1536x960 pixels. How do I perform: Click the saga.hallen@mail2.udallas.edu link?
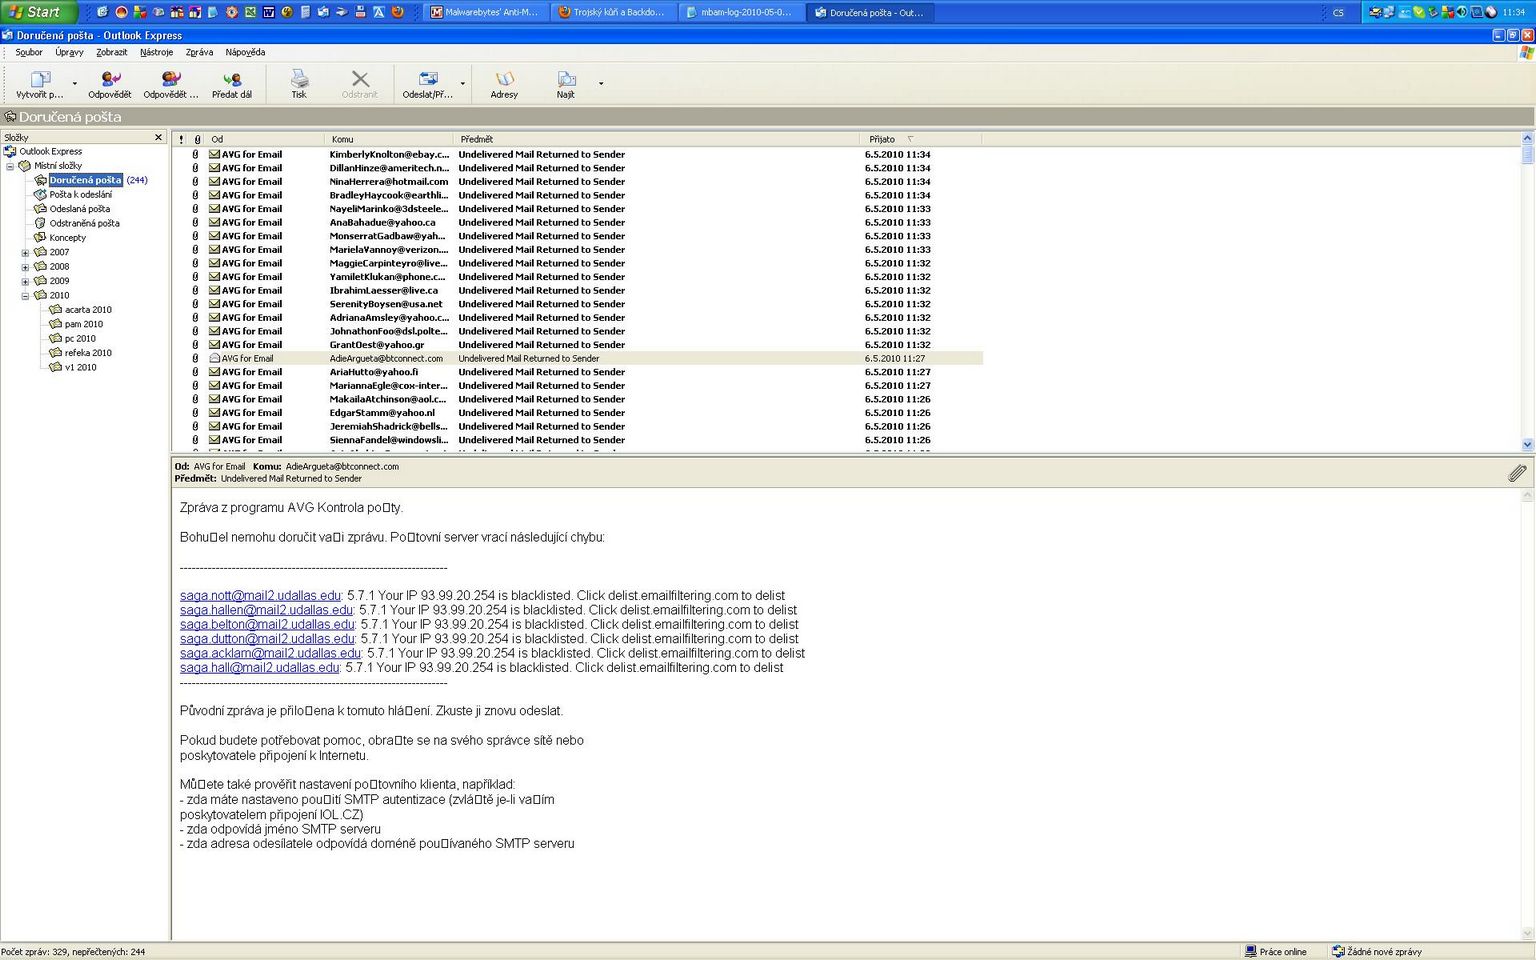coord(266,610)
